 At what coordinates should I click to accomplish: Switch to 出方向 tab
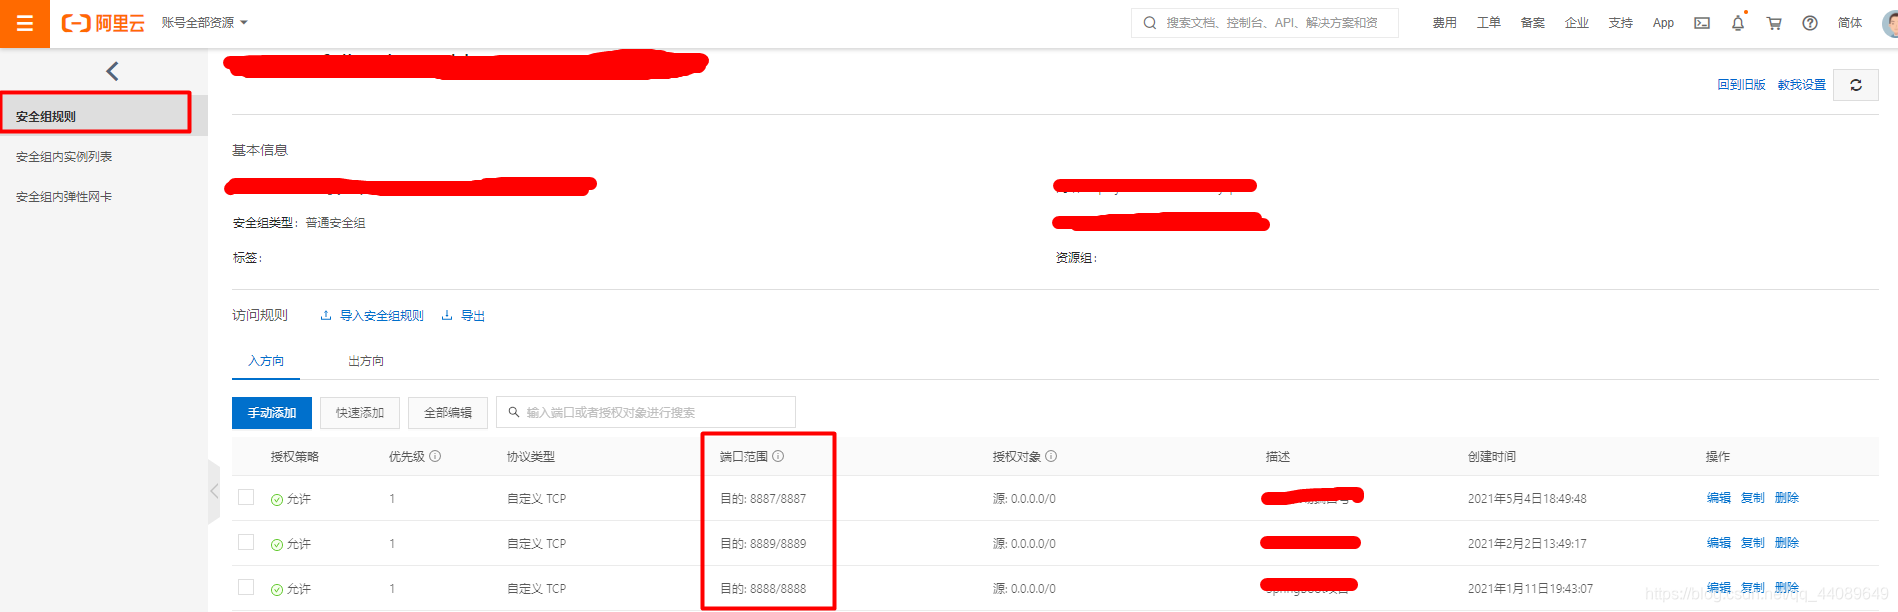[x=366, y=361]
